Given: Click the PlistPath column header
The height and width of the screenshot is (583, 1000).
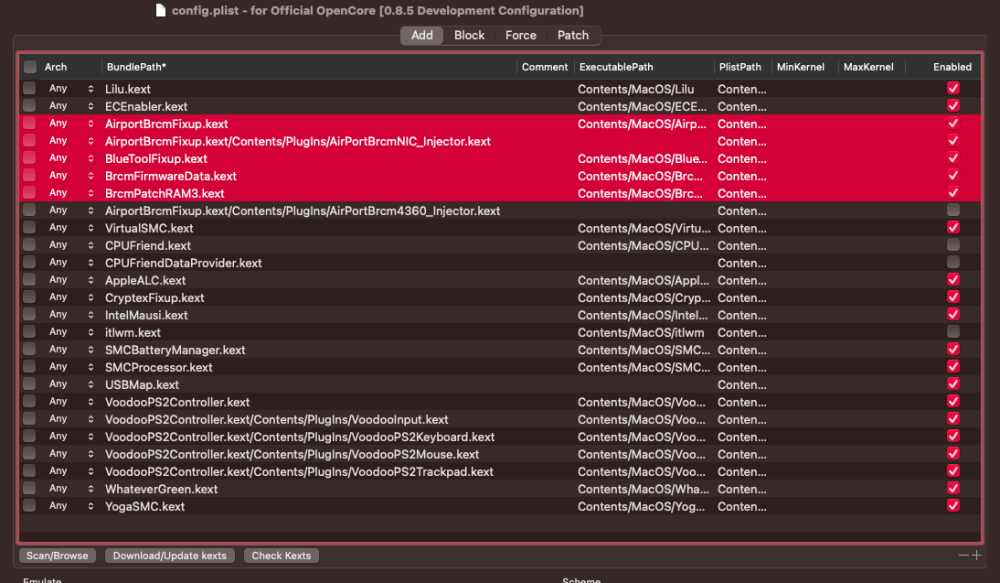Looking at the screenshot, I should click(x=740, y=66).
